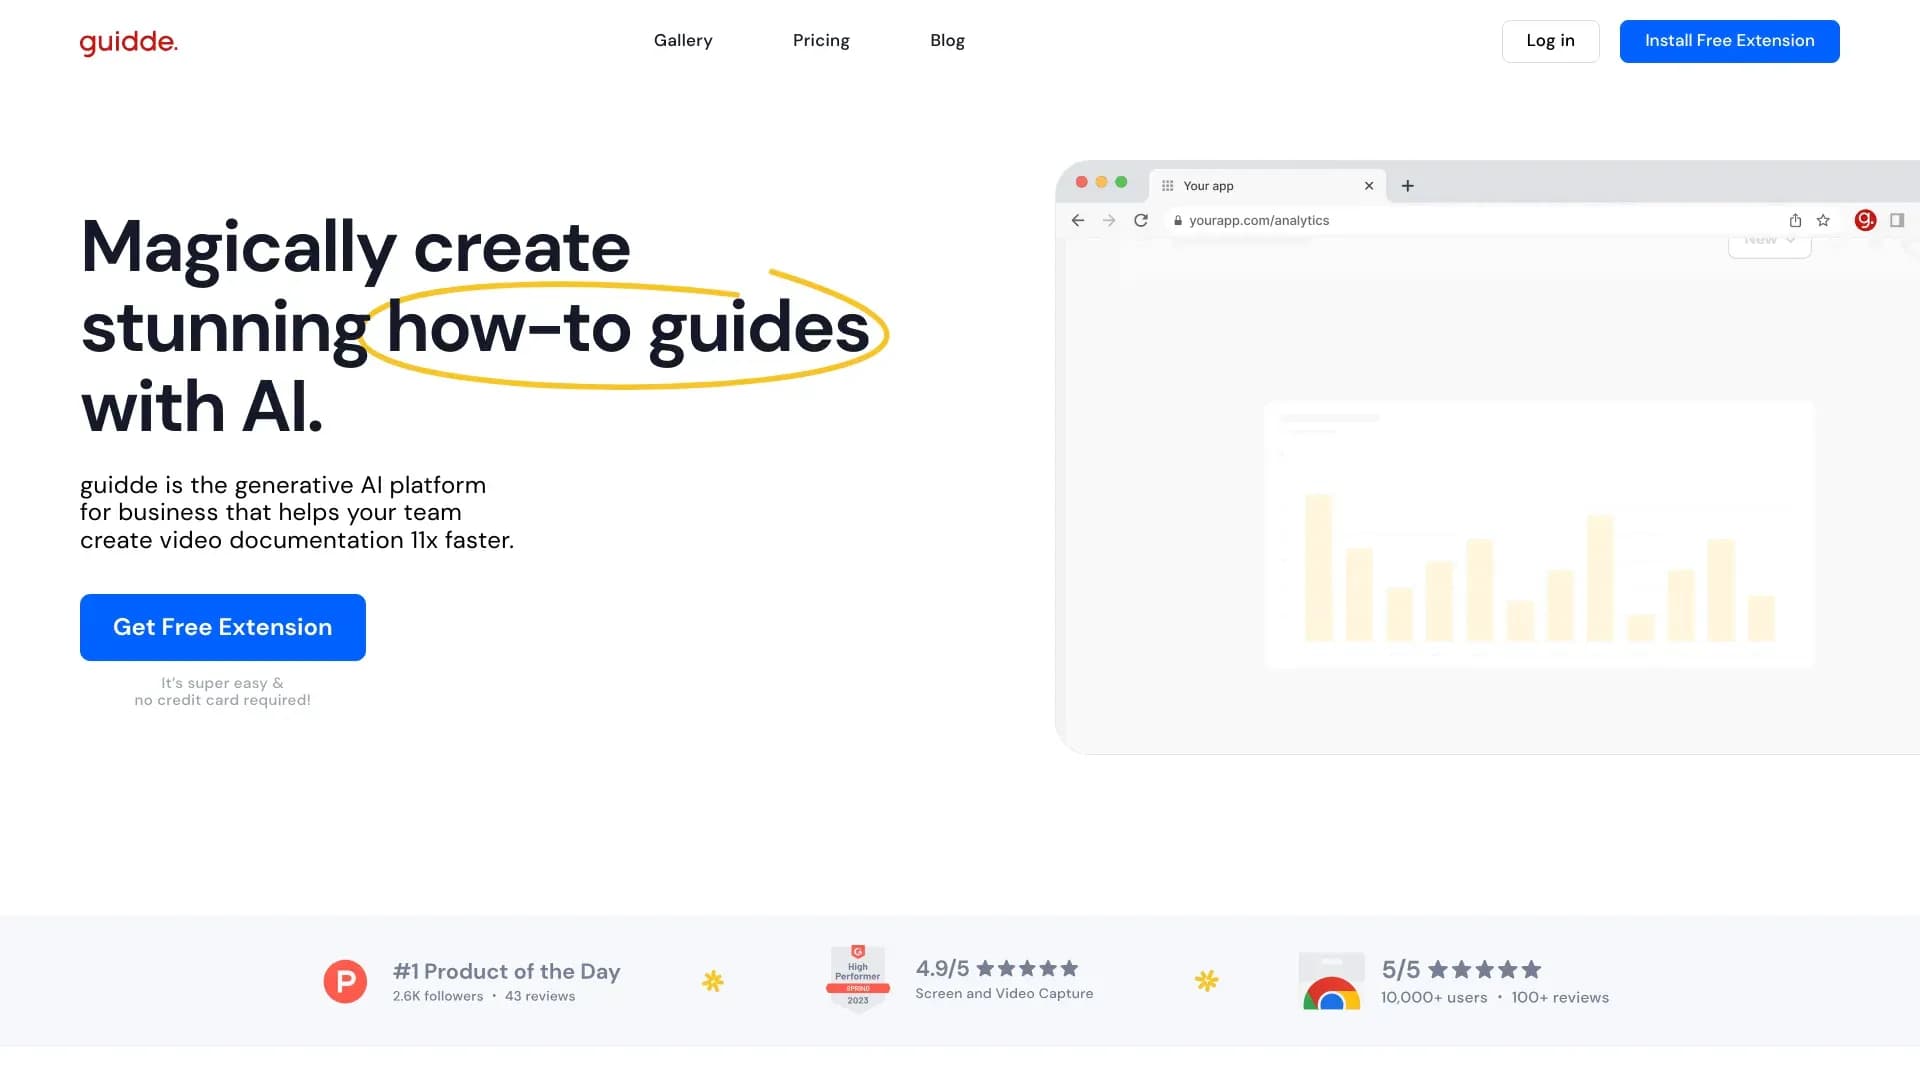1920x1080 pixels.
Task: Close the 'Your app' tab
Action: [x=1369, y=186]
